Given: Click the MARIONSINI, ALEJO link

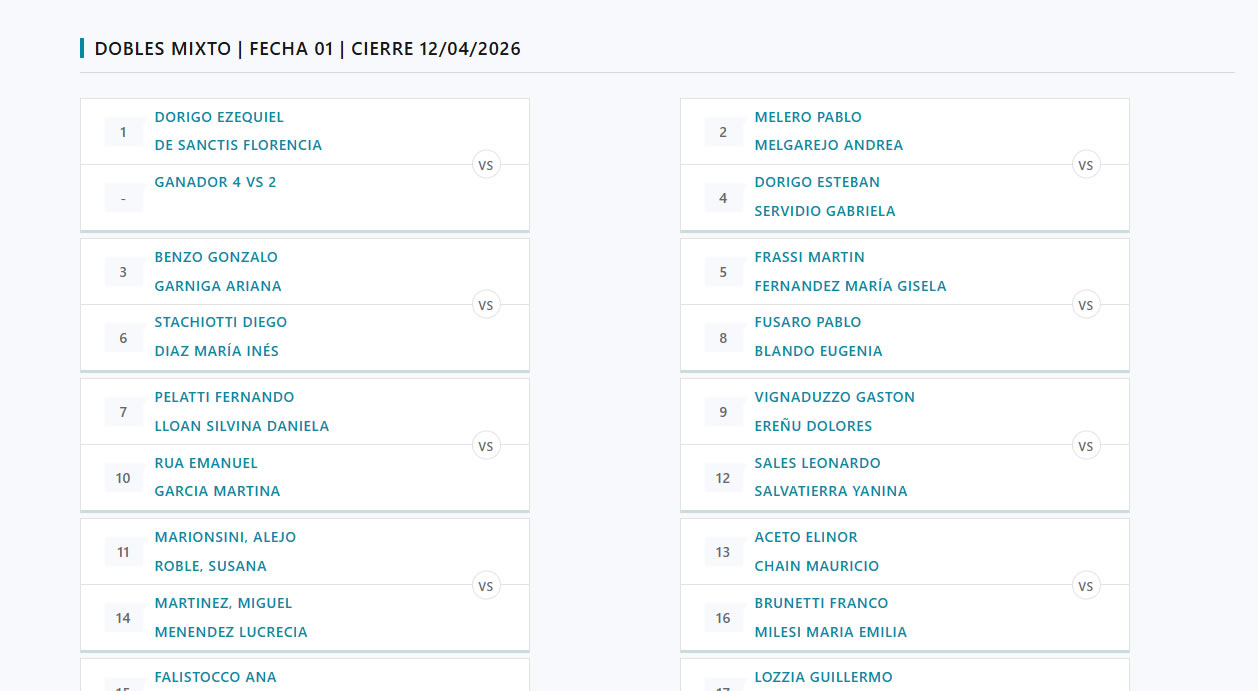Looking at the screenshot, I should click(x=225, y=537).
